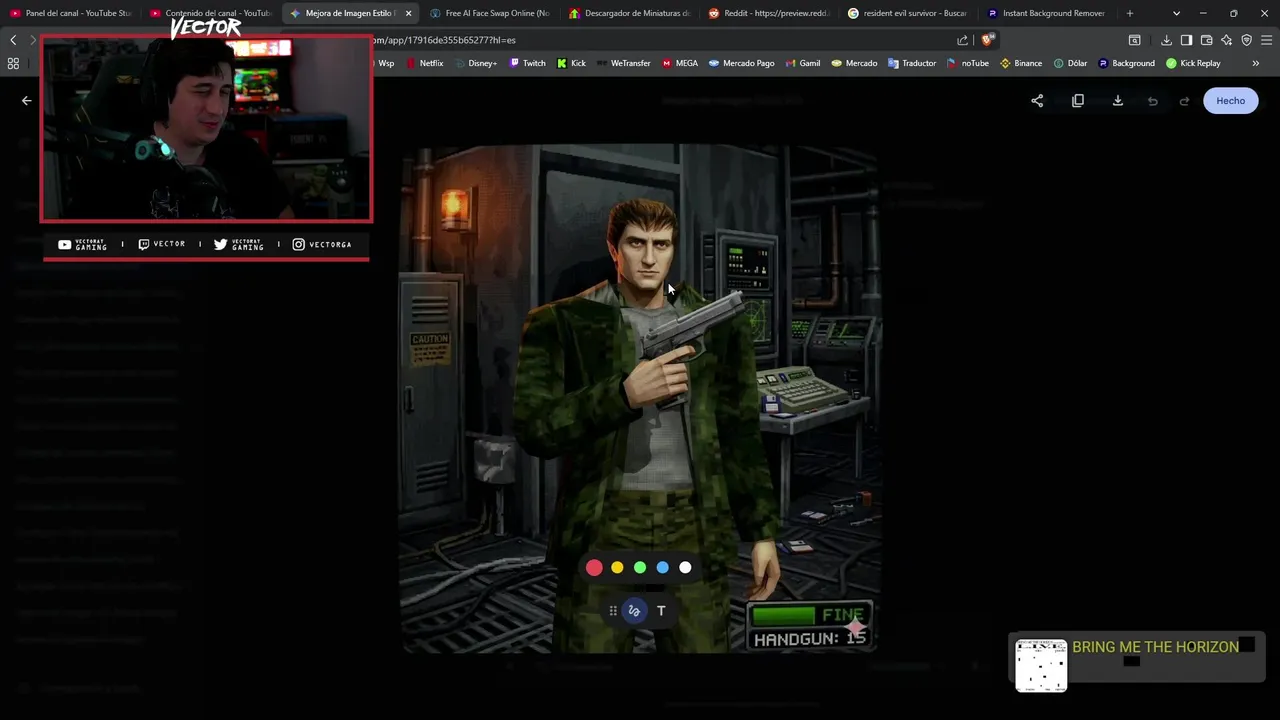This screenshot has width=1280, height=720.
Task: Click the Bring Me The Horizon album art
Action: click(1041, 665)
